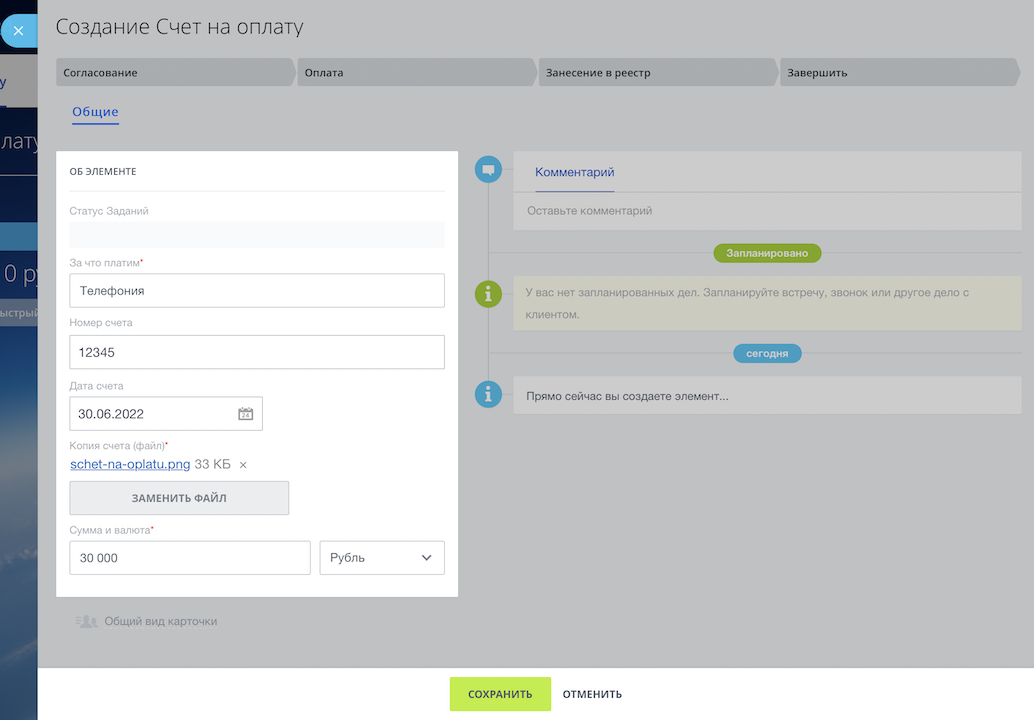Cancel creation with ОТМЕНИТЬ
The image size is (1034, 720).
[x=592, y=694]
